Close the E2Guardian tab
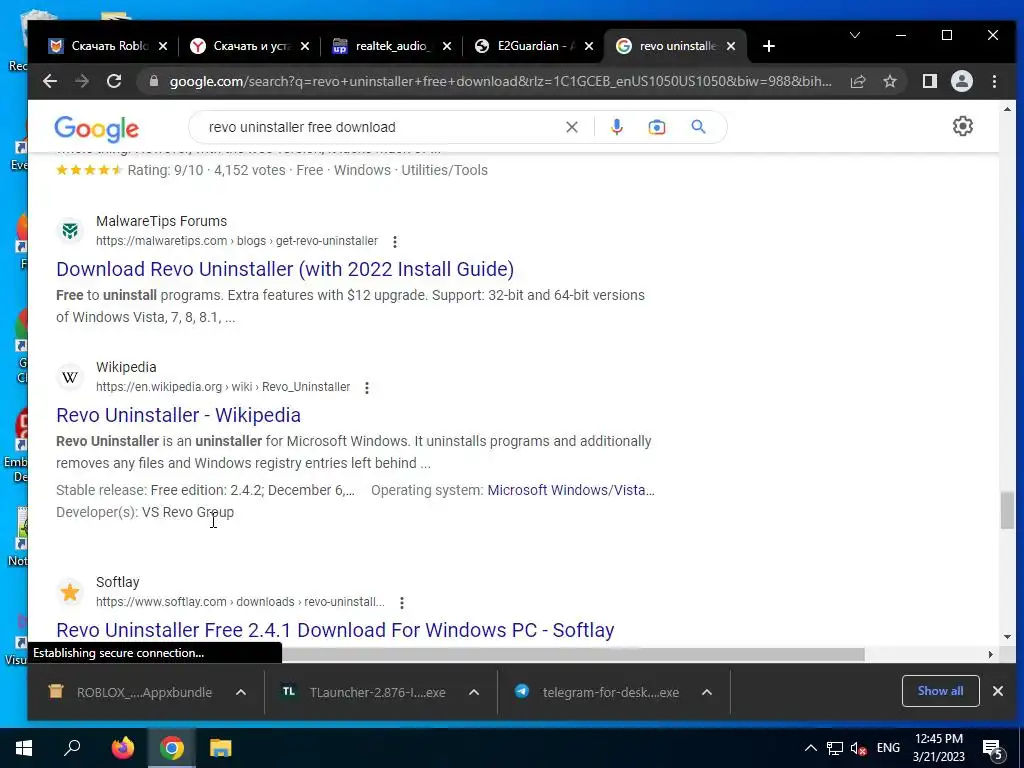The width and height of the screenshot is (1024, 768). point(588,46)
